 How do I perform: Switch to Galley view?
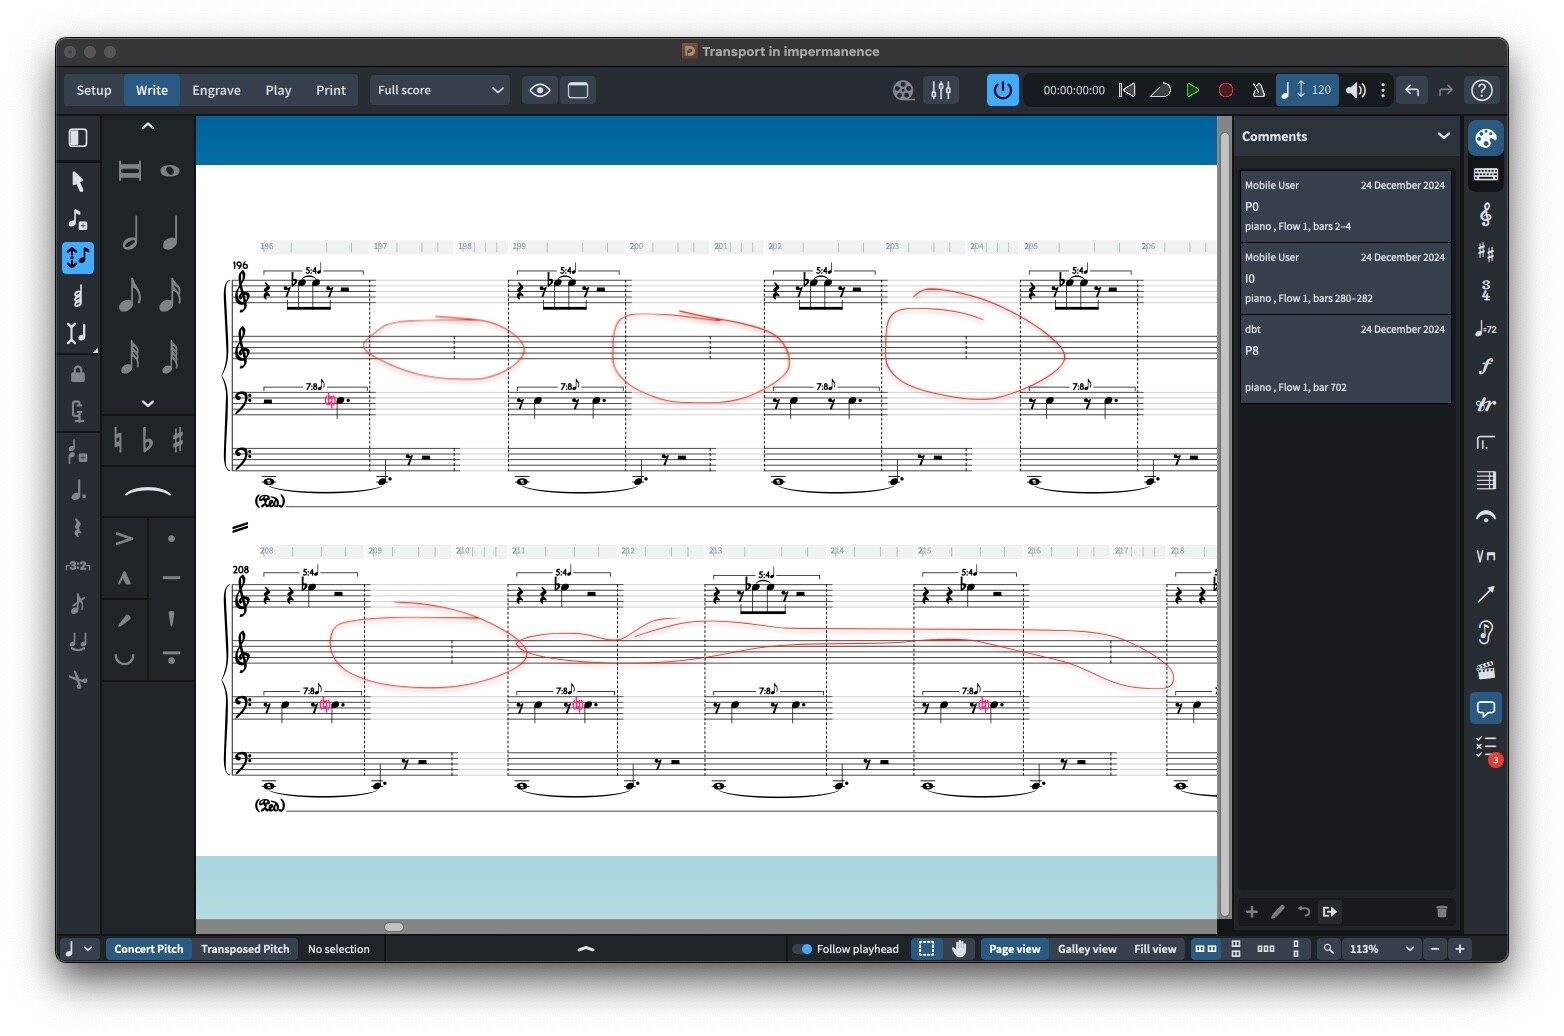point(1087,949)
